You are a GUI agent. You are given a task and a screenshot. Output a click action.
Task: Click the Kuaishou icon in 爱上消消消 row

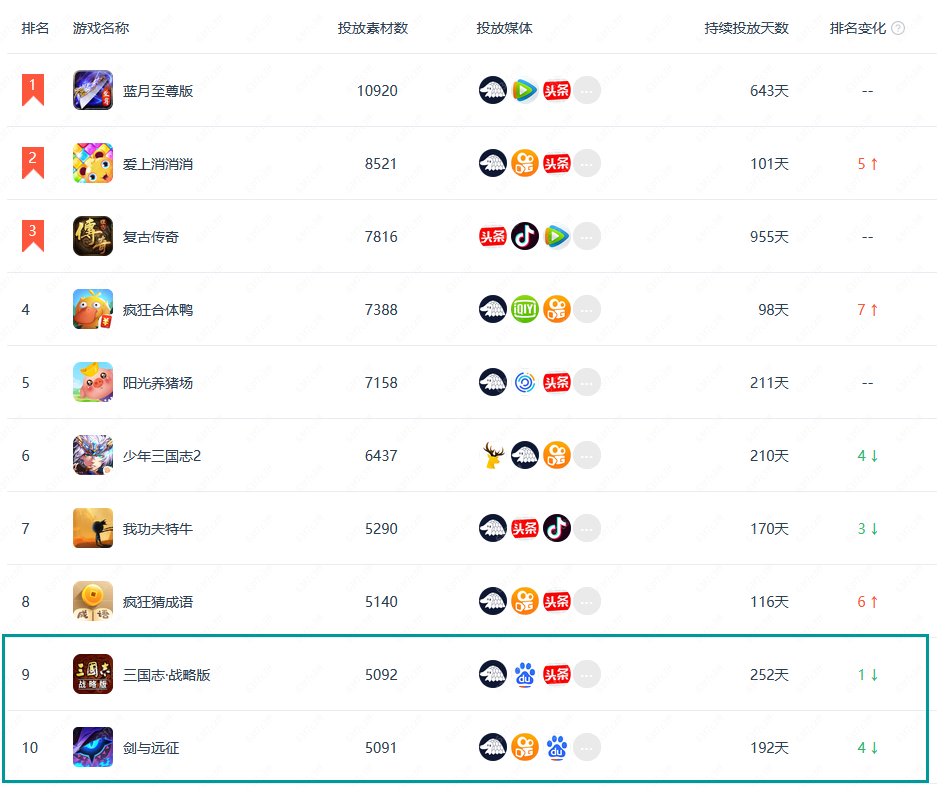tap(525, 163)
